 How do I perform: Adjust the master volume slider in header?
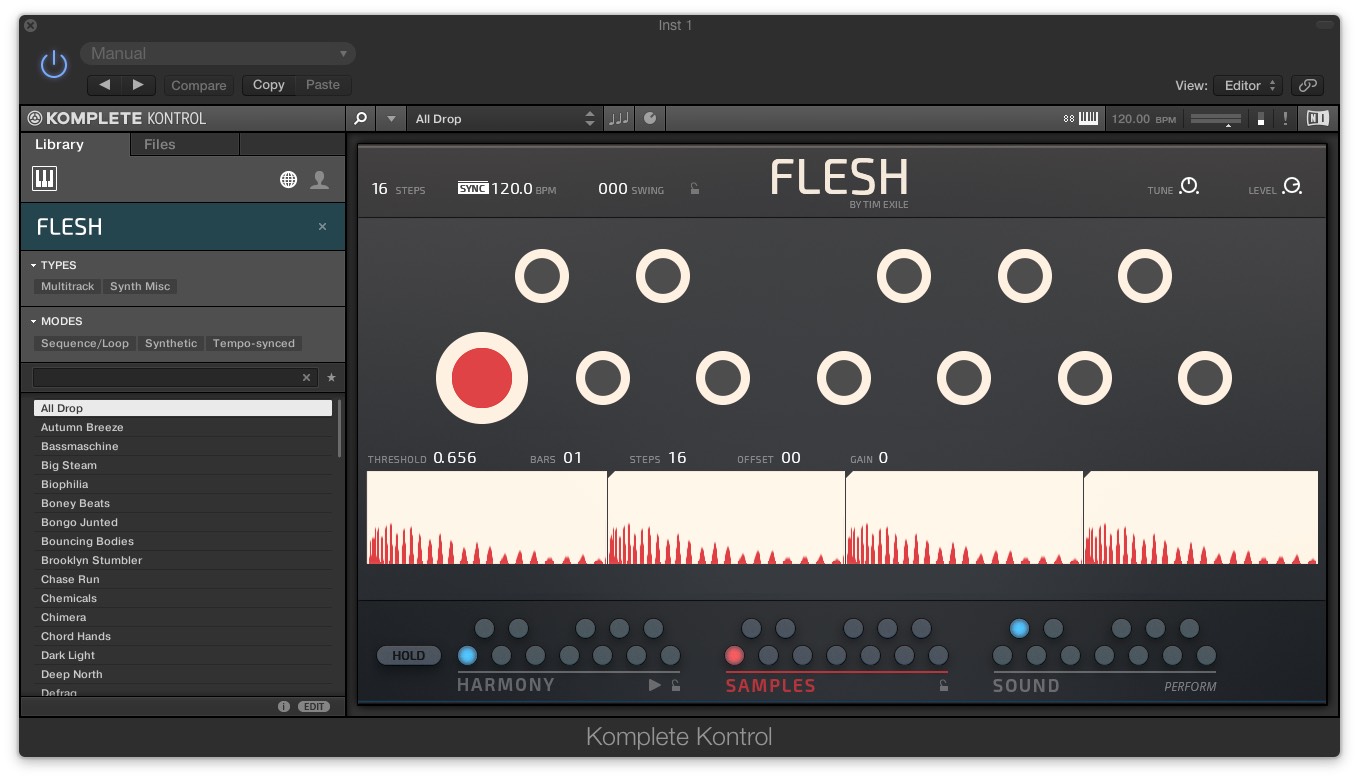point(1216,119)
